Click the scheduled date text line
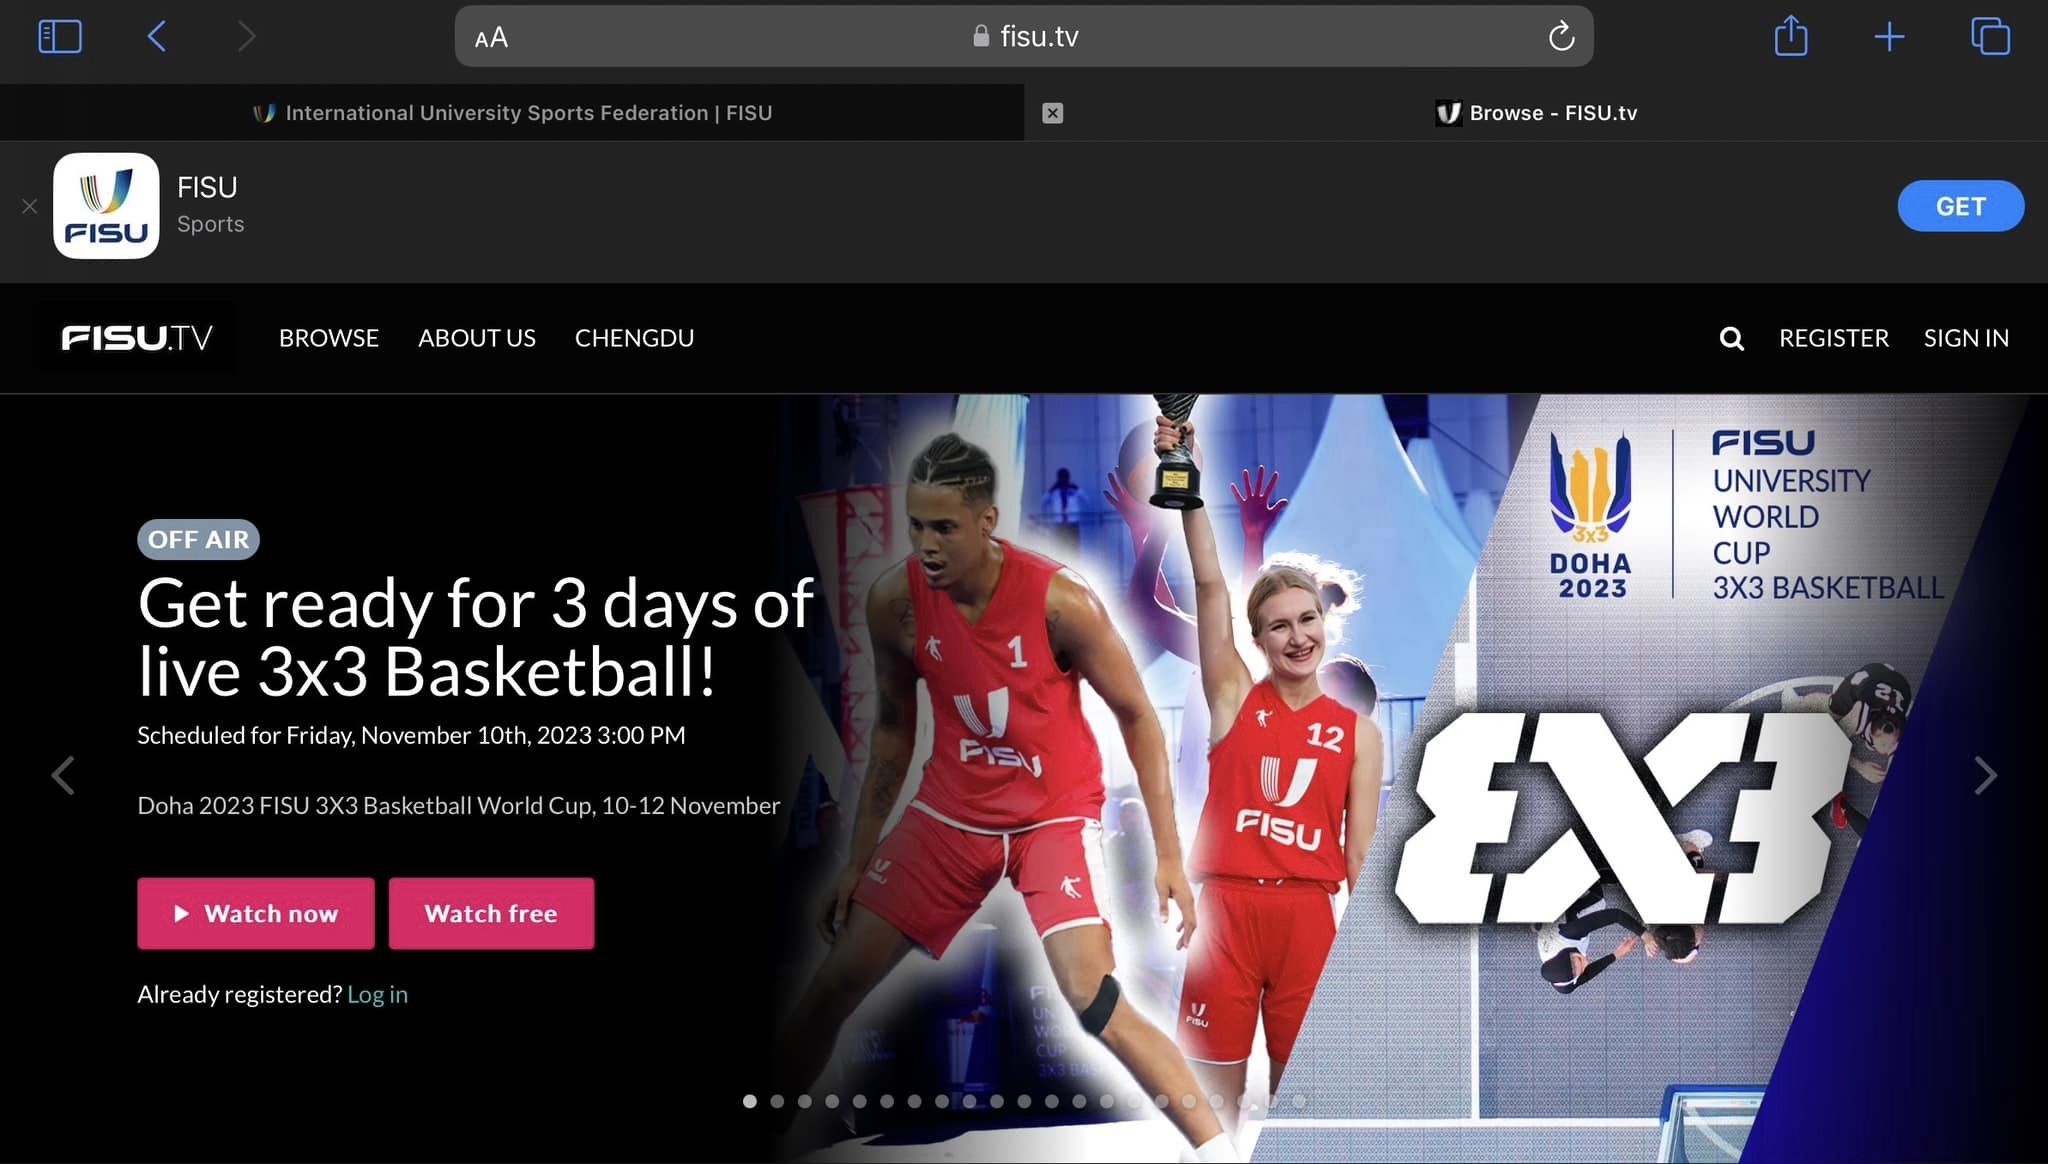2048x1164 pixels. point(411,735)
